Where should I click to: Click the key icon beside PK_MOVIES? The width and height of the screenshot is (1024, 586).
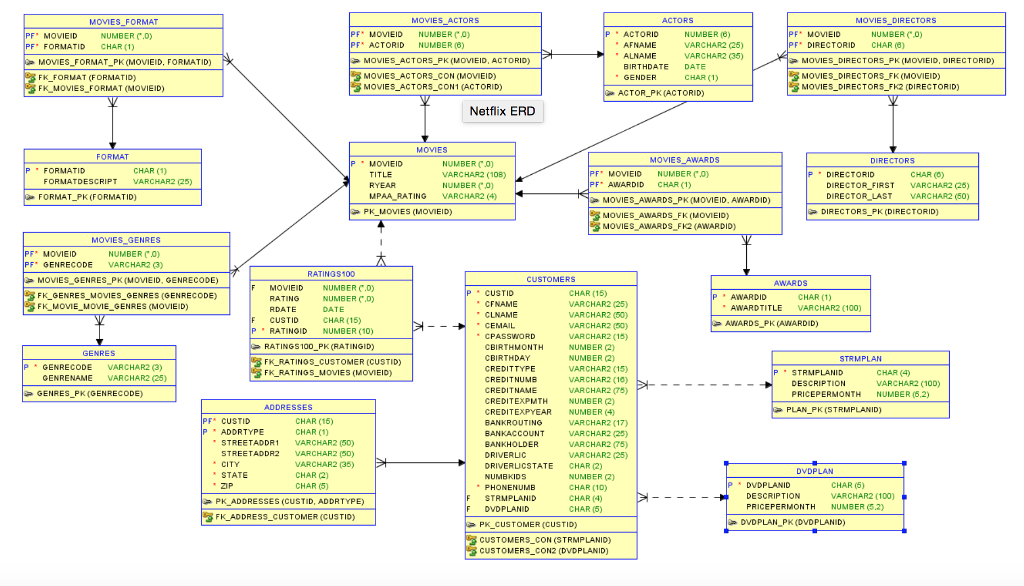[x=356, y=212]
